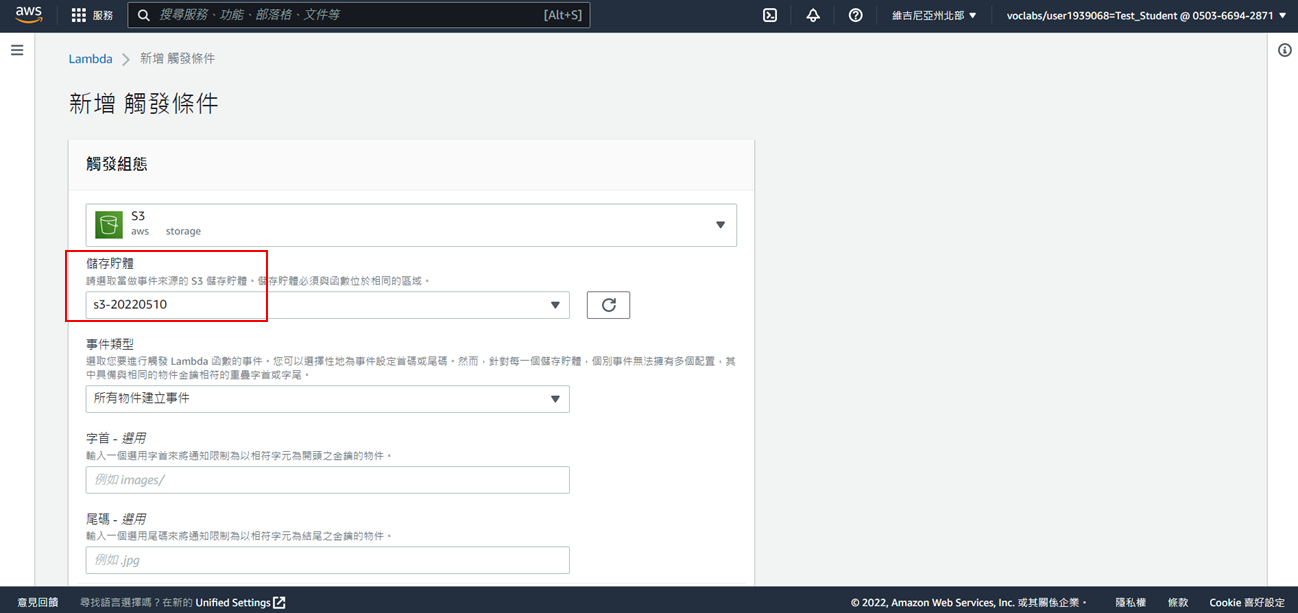Open the notifications bell icon
This screenshot has height=613, width=1298.
(813, 15)
